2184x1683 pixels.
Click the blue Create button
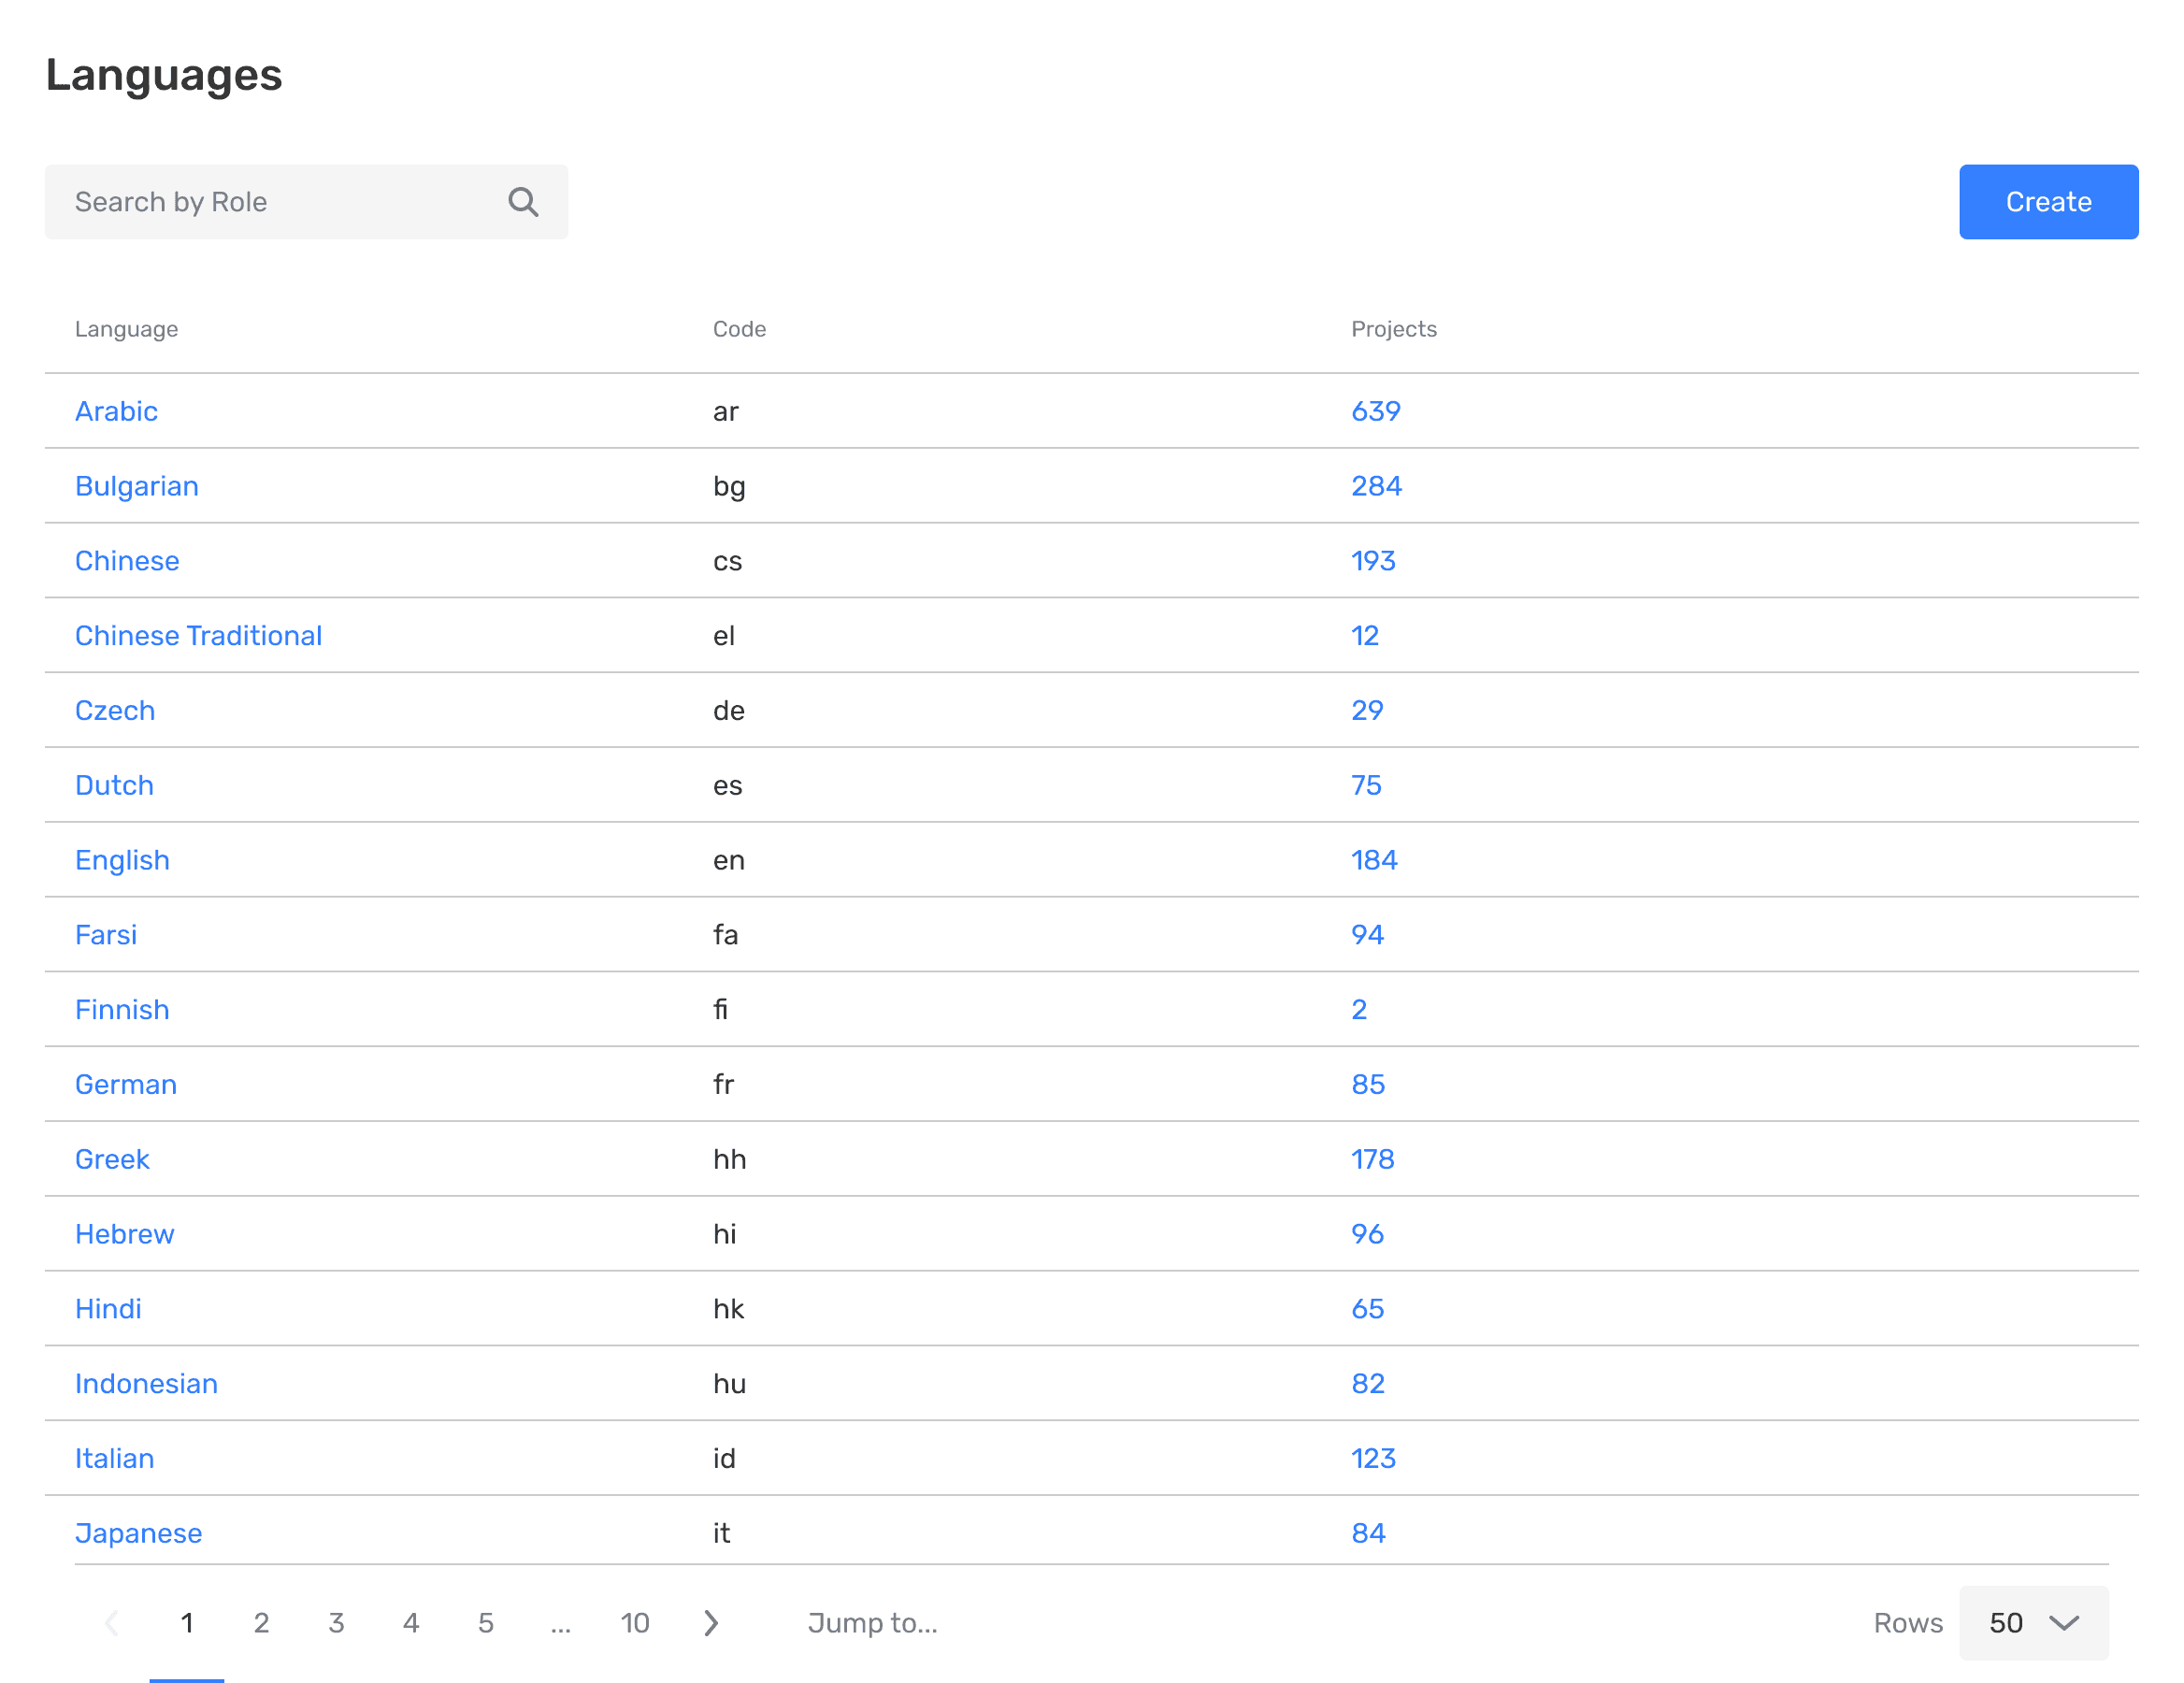point(2047,202)
